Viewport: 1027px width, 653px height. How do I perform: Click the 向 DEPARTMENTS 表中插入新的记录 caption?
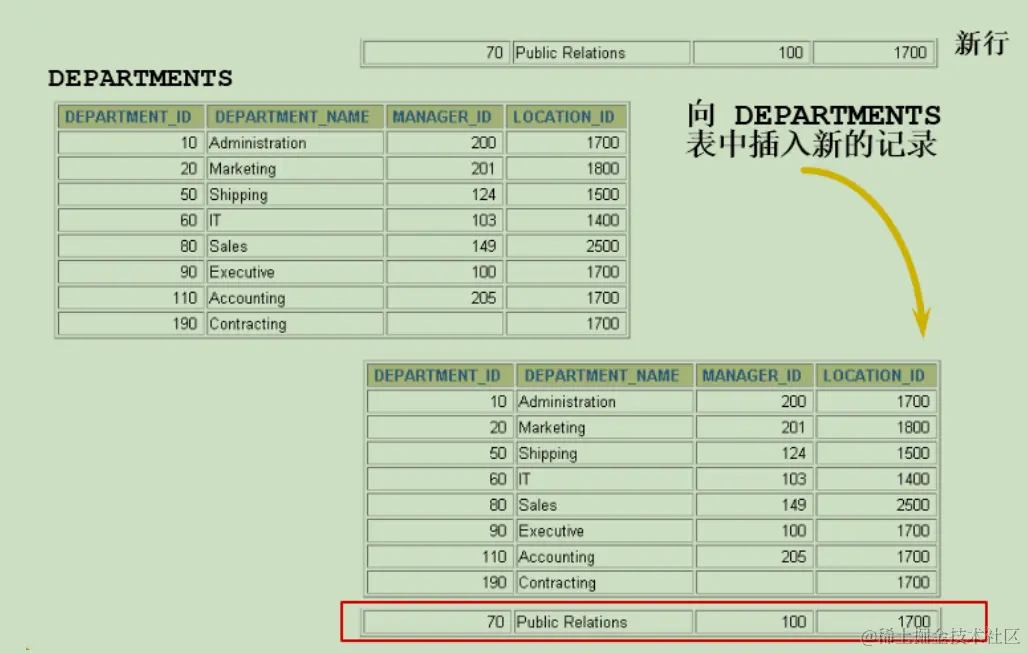pyautogui.click(x=813, y=130)
